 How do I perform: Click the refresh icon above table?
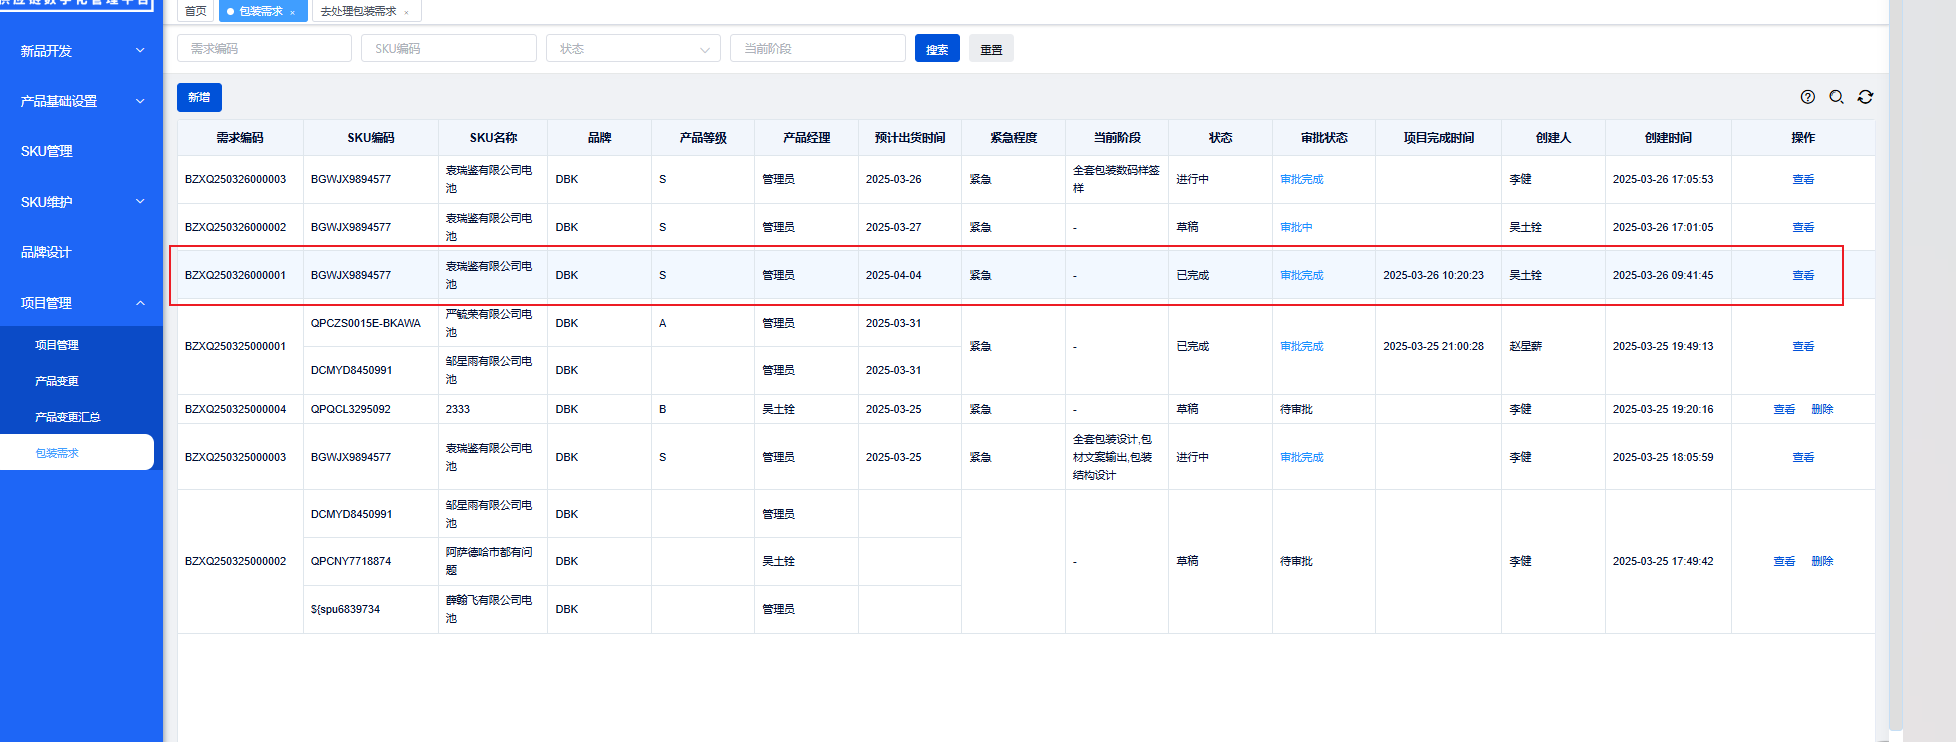(1865, 97)
